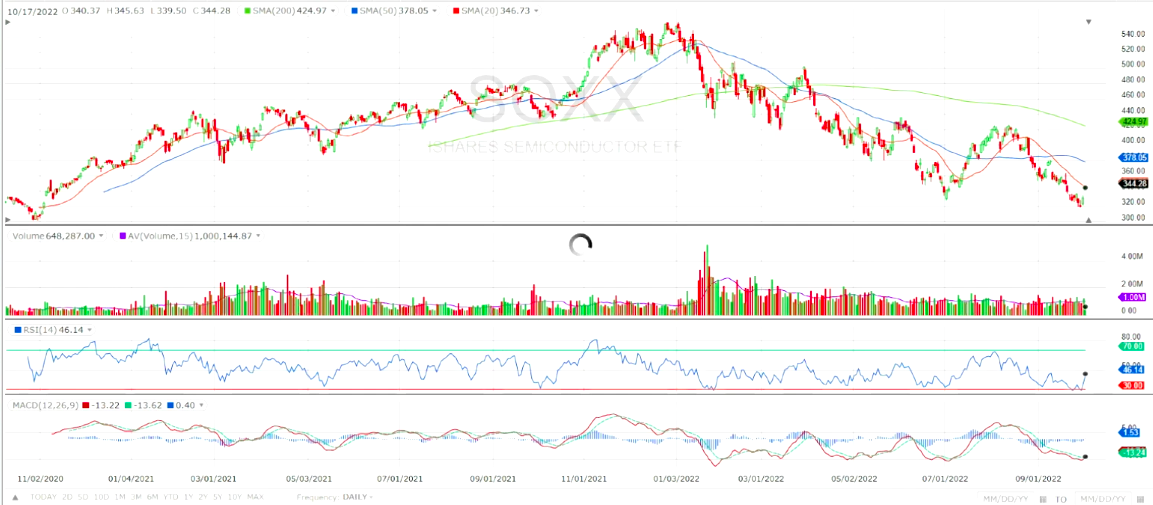Viewport: 1153px width, 505px height.
Task: Set the chart range to 10Y
Action: [x=236, y=498]
